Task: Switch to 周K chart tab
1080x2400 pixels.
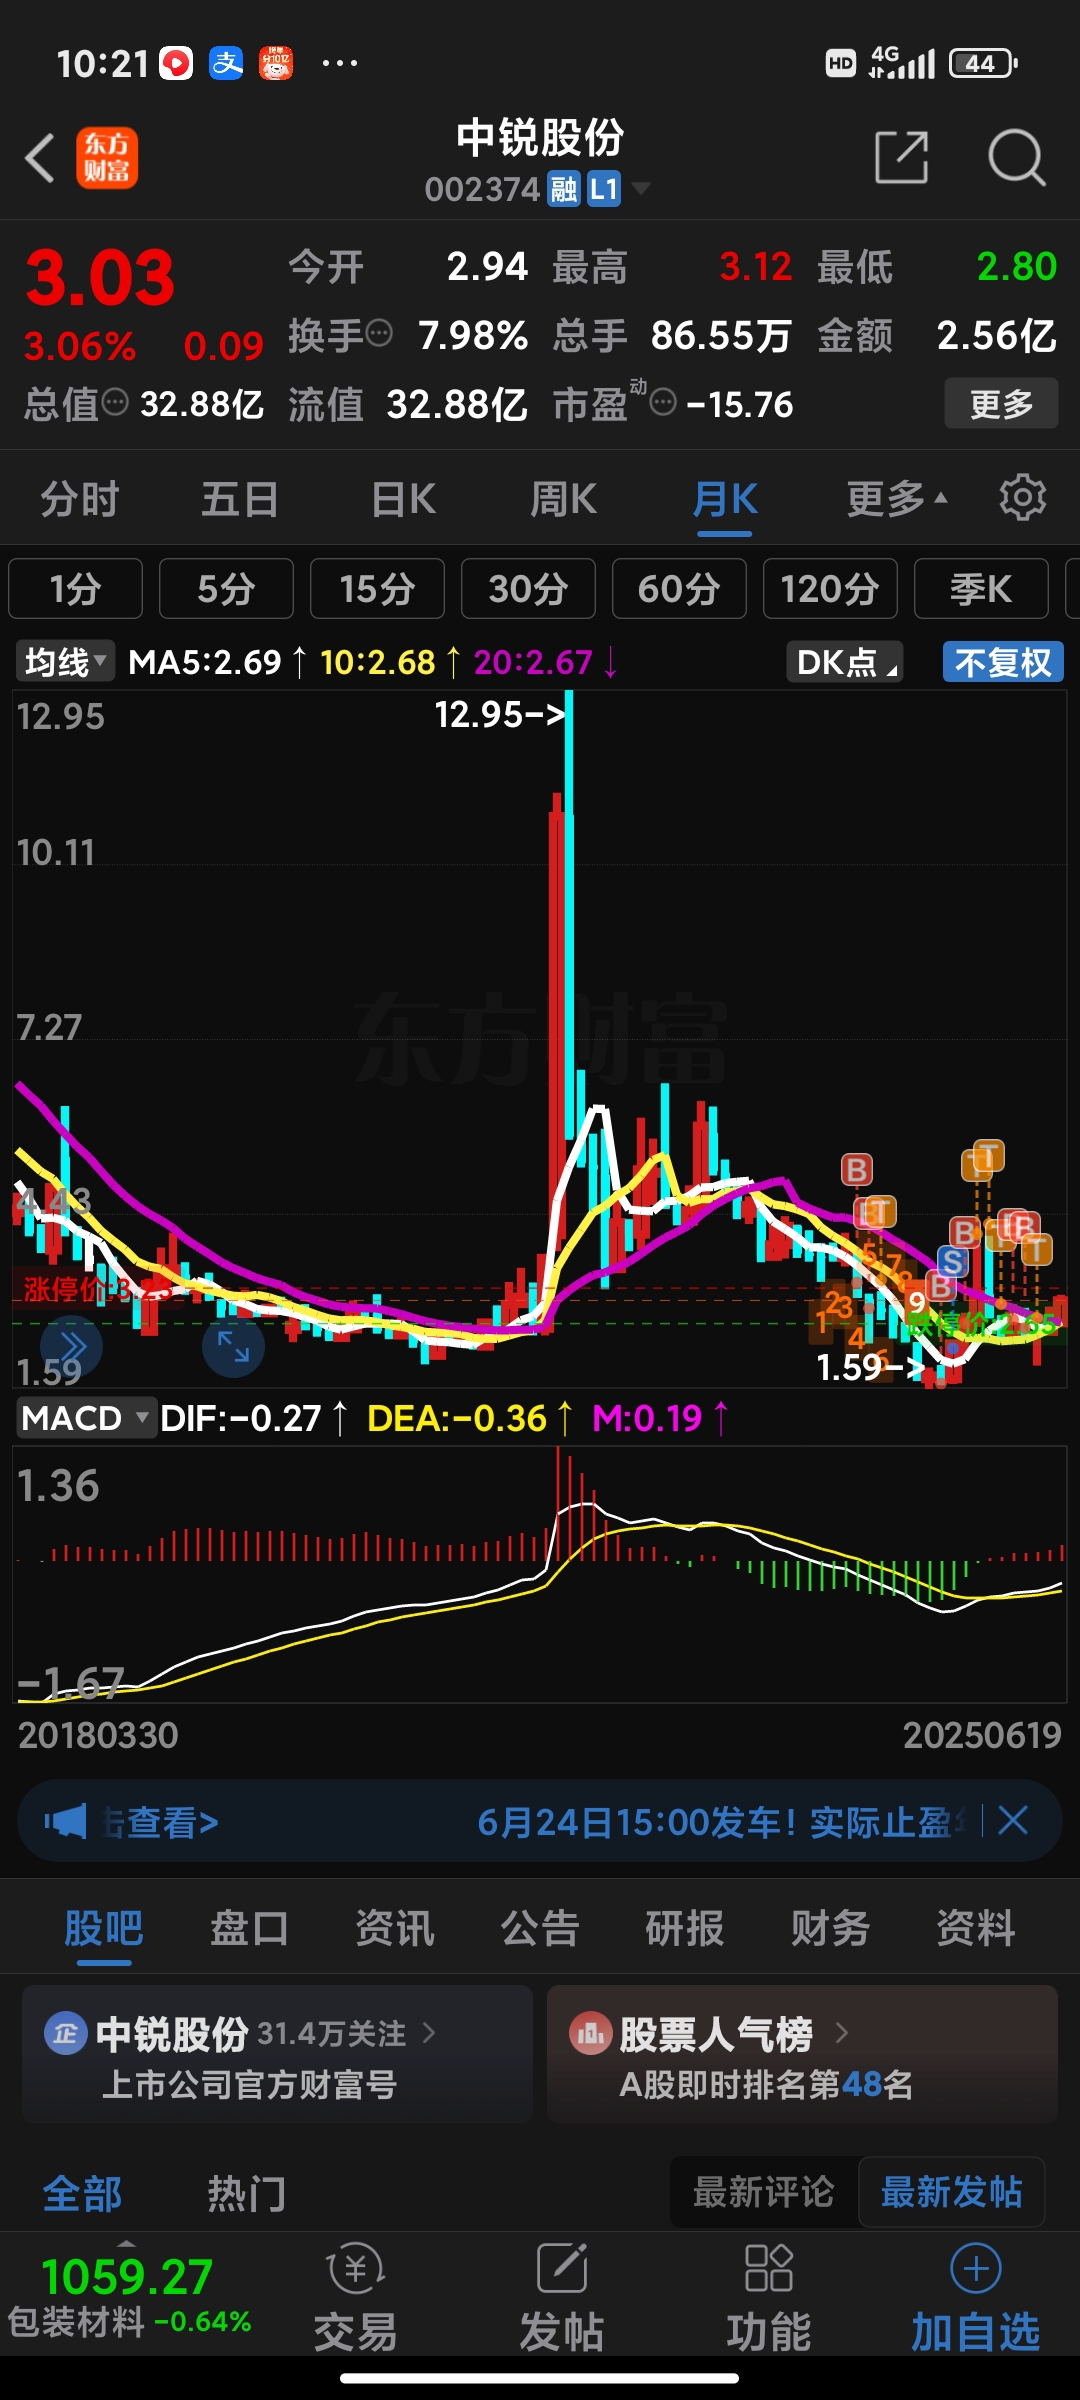Action: point(563,498)
